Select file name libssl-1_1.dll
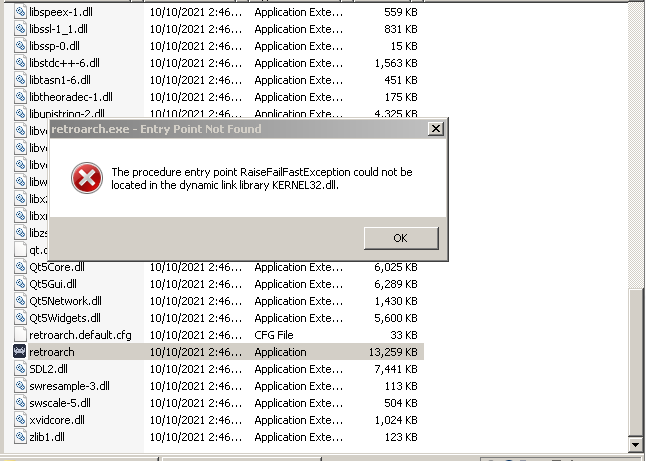The height and width of the screenshot is (461, 646). pos(59,29)
